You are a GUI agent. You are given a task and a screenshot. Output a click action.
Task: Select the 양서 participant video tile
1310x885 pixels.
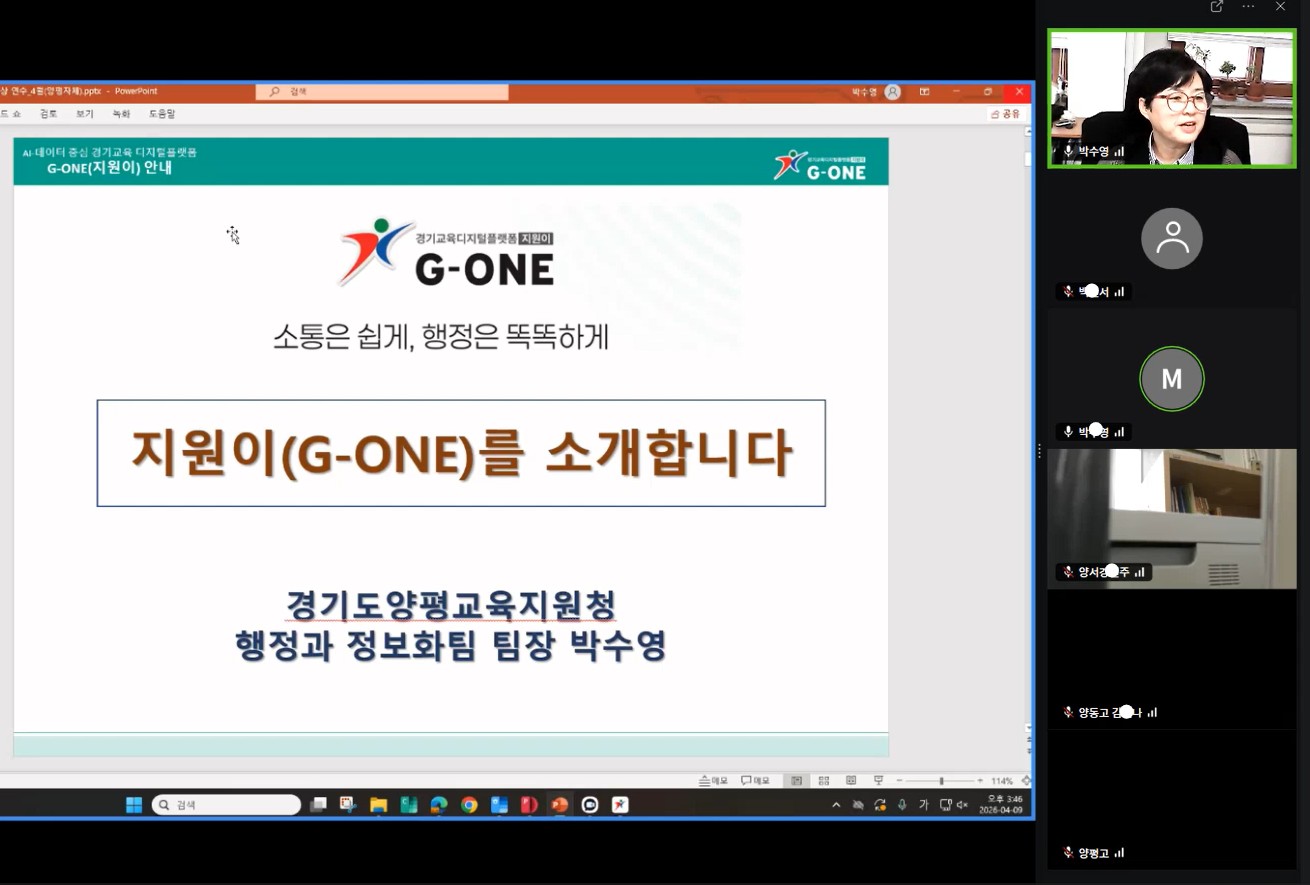click(1172, 518)
